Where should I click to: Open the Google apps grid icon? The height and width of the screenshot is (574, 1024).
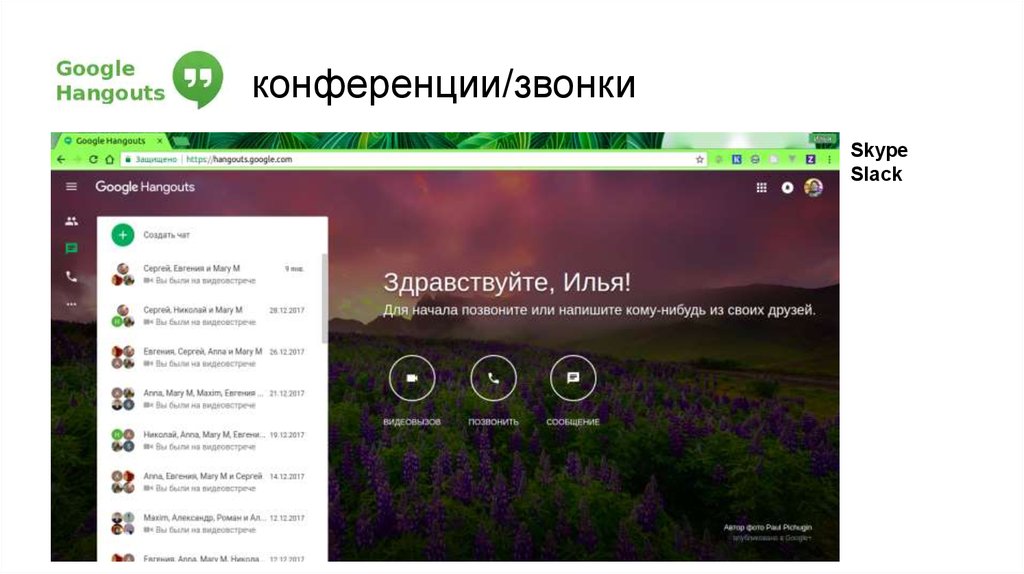tap(761, 188)
